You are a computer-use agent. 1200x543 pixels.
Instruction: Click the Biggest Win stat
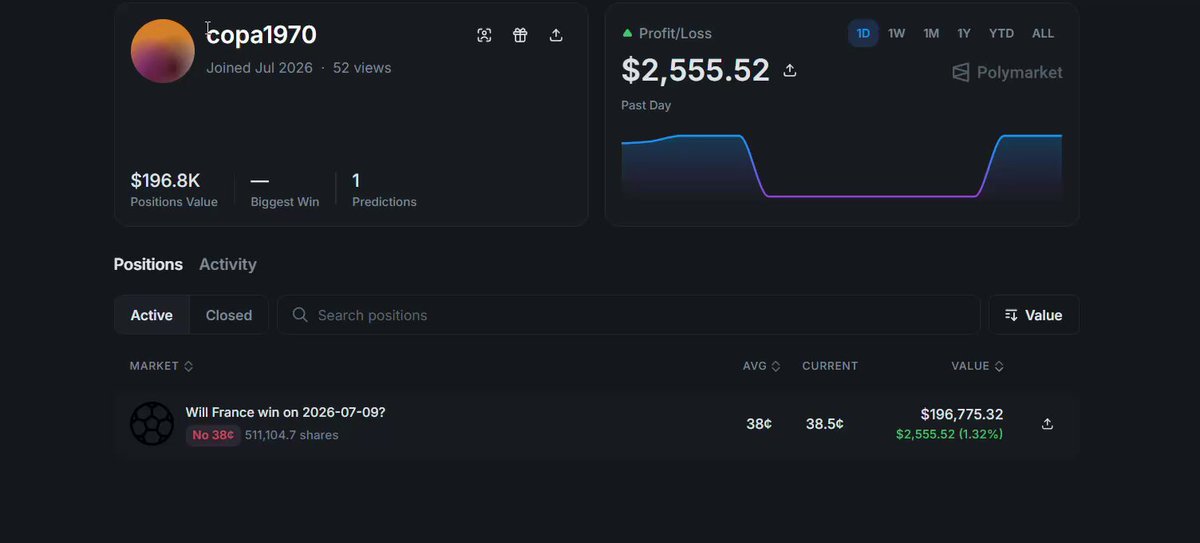pyautogui.click(x=285, y=190)
